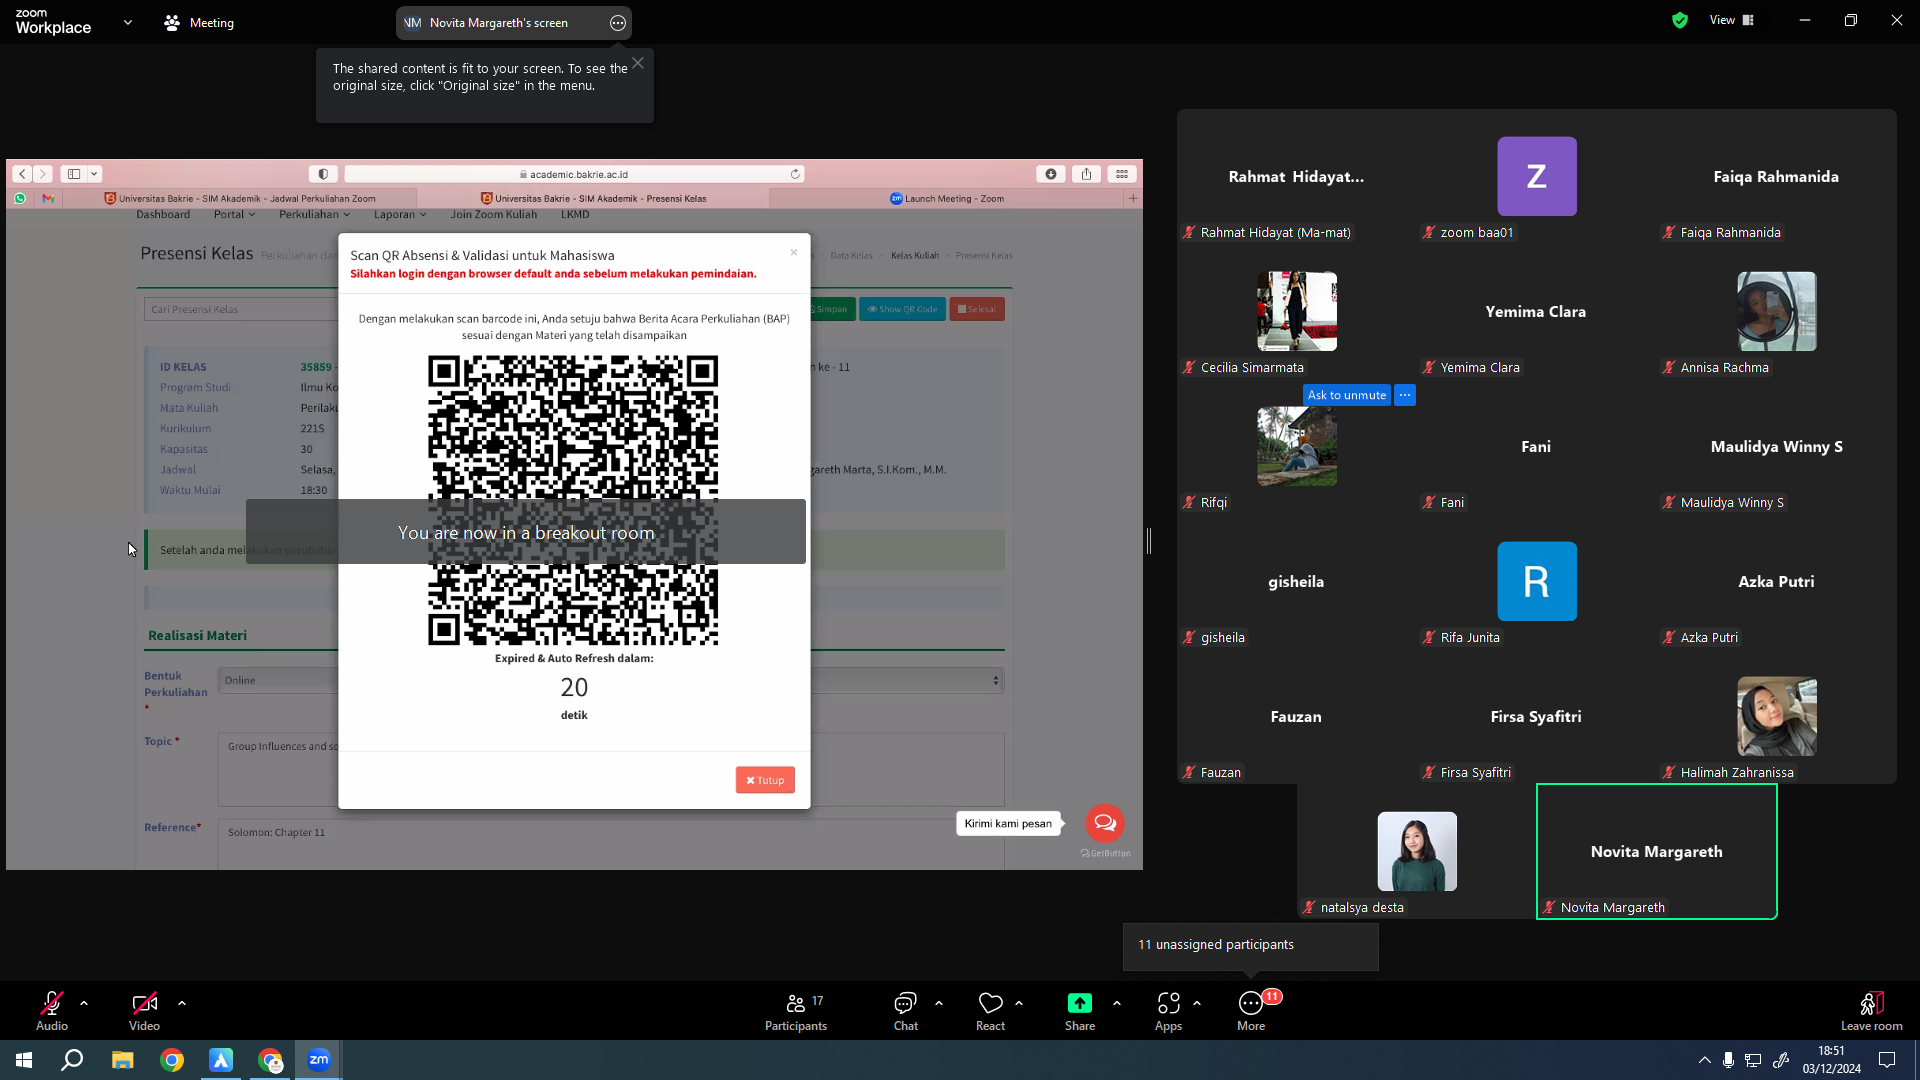Open more options beside Ask to unmute
The width and height of the screenshot is (1920, 1080).
tap(1405, 395)
